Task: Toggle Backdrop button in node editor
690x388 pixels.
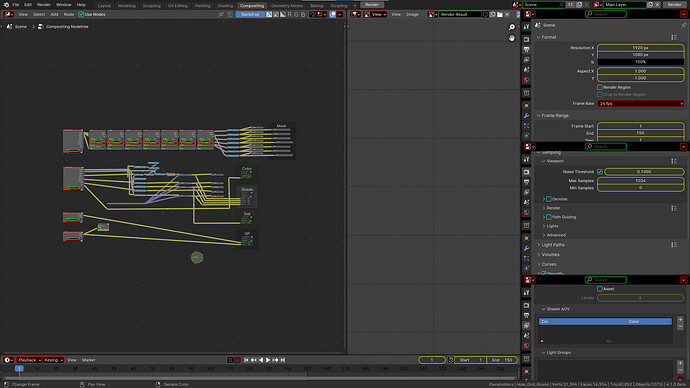Action: 250,15
